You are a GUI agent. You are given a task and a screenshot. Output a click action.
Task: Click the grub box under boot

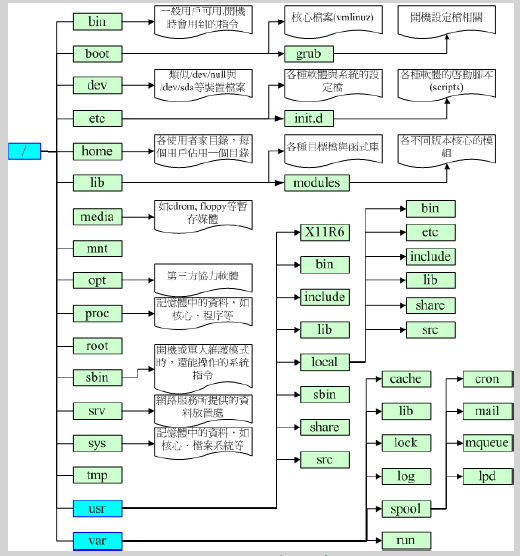[309, 54]
